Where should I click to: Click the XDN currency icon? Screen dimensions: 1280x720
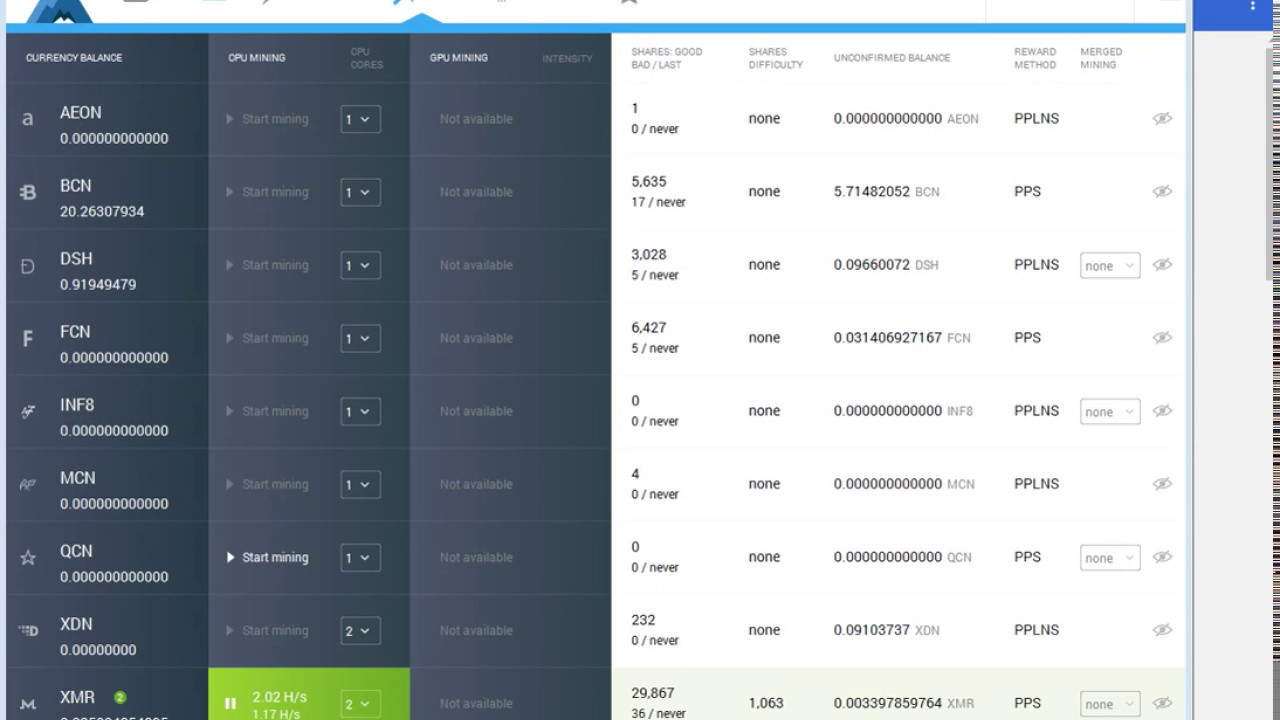[28, 630]
